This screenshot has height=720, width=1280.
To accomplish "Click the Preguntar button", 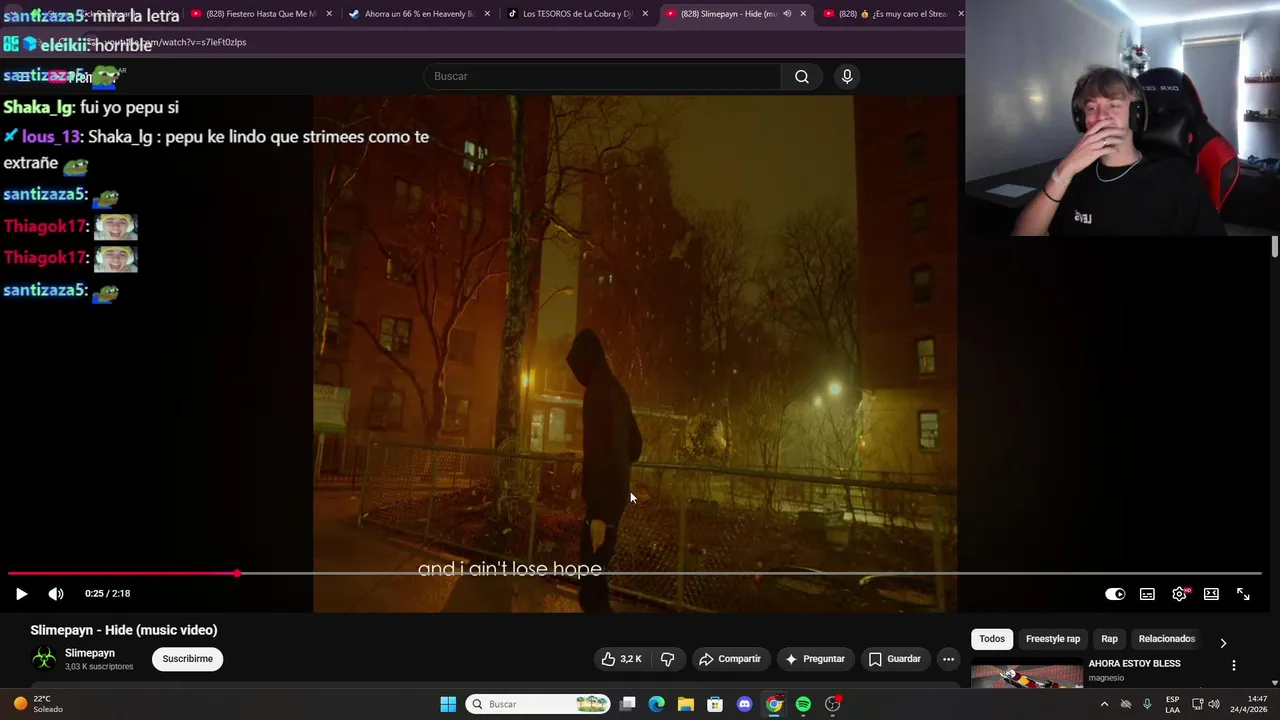I will click(816, 659).
